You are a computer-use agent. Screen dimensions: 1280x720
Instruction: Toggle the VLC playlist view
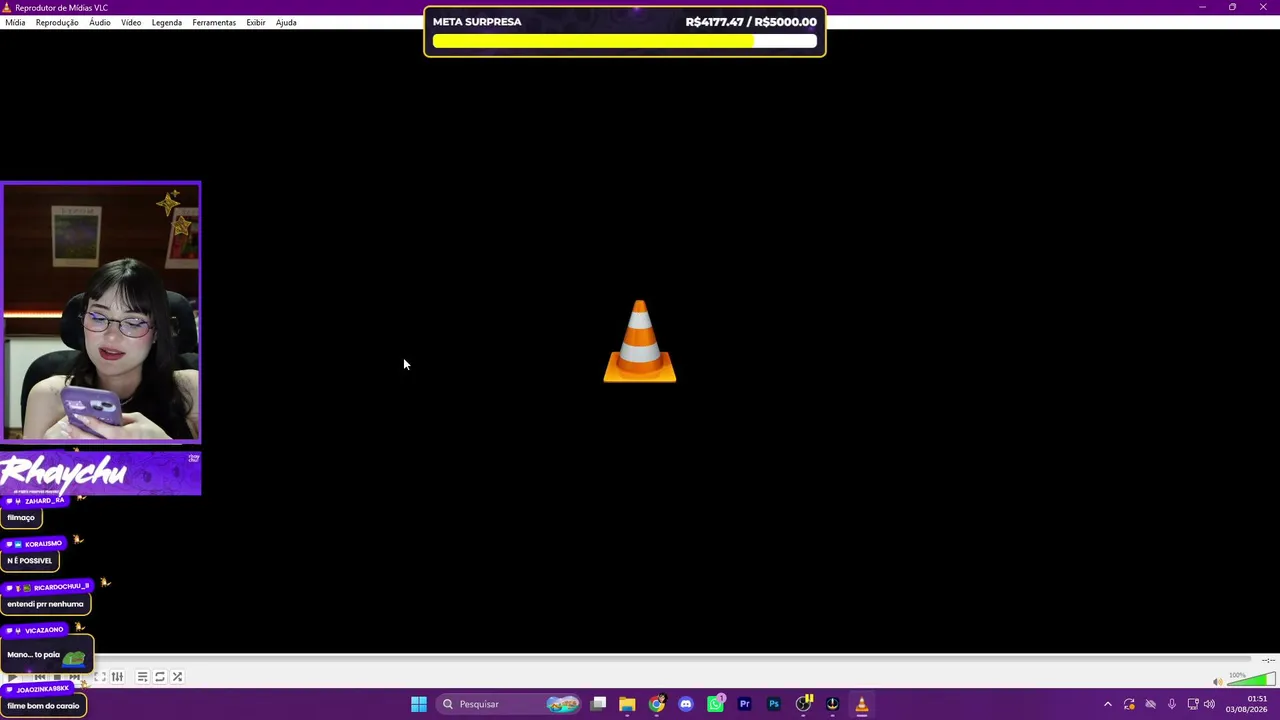click(142, 677)
